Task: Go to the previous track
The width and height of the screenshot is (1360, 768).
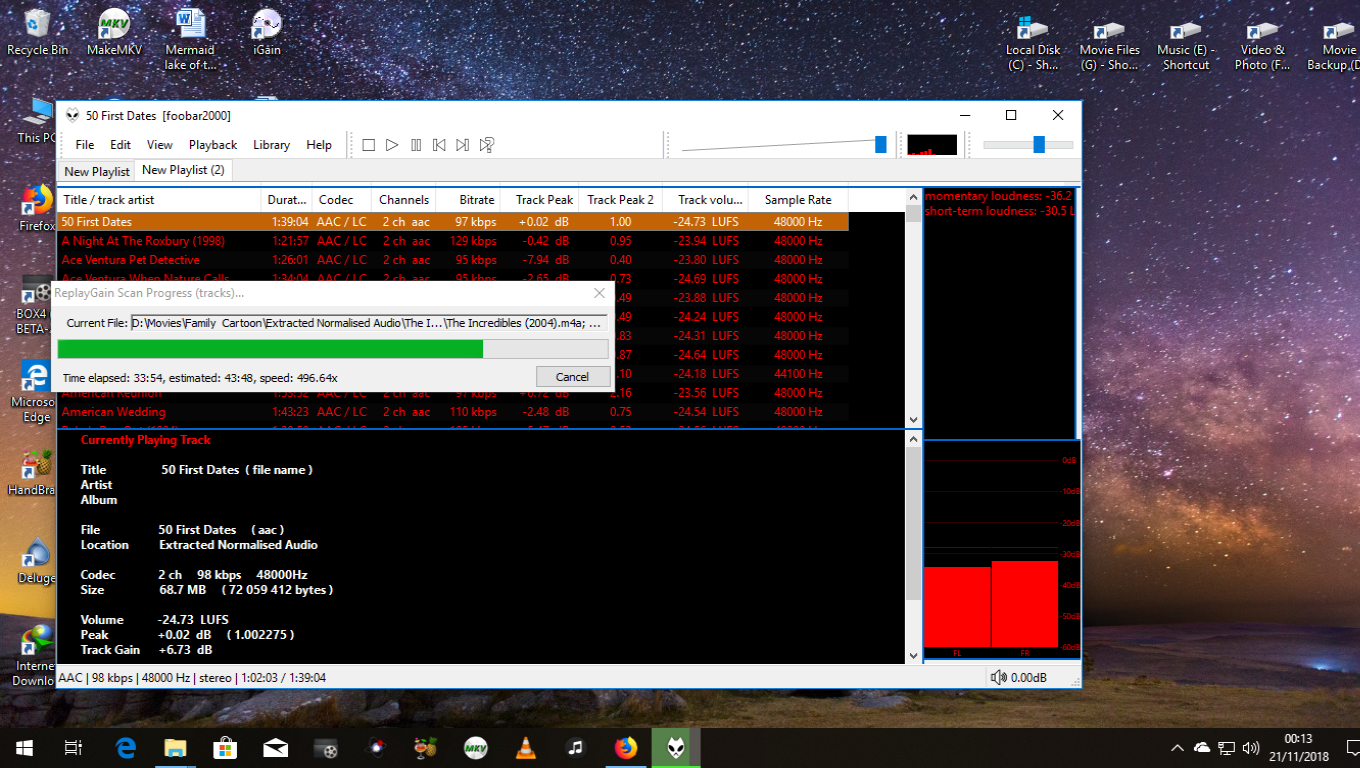Action: 439,145
